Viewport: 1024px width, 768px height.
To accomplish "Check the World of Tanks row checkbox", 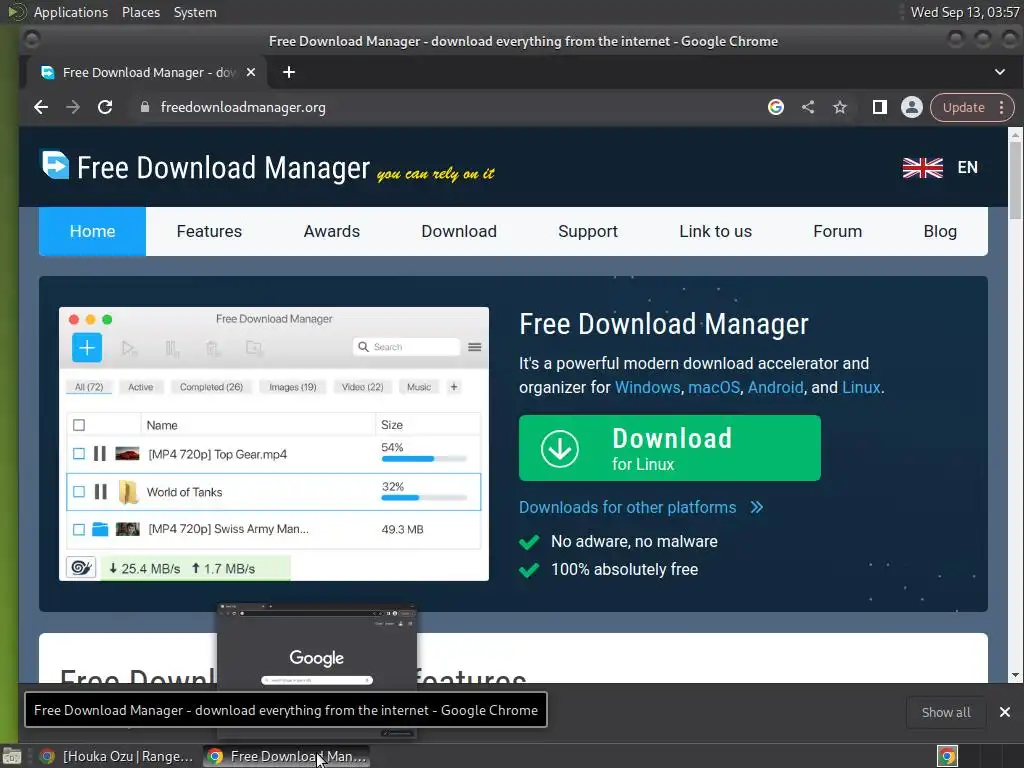I will coord(79,492).
